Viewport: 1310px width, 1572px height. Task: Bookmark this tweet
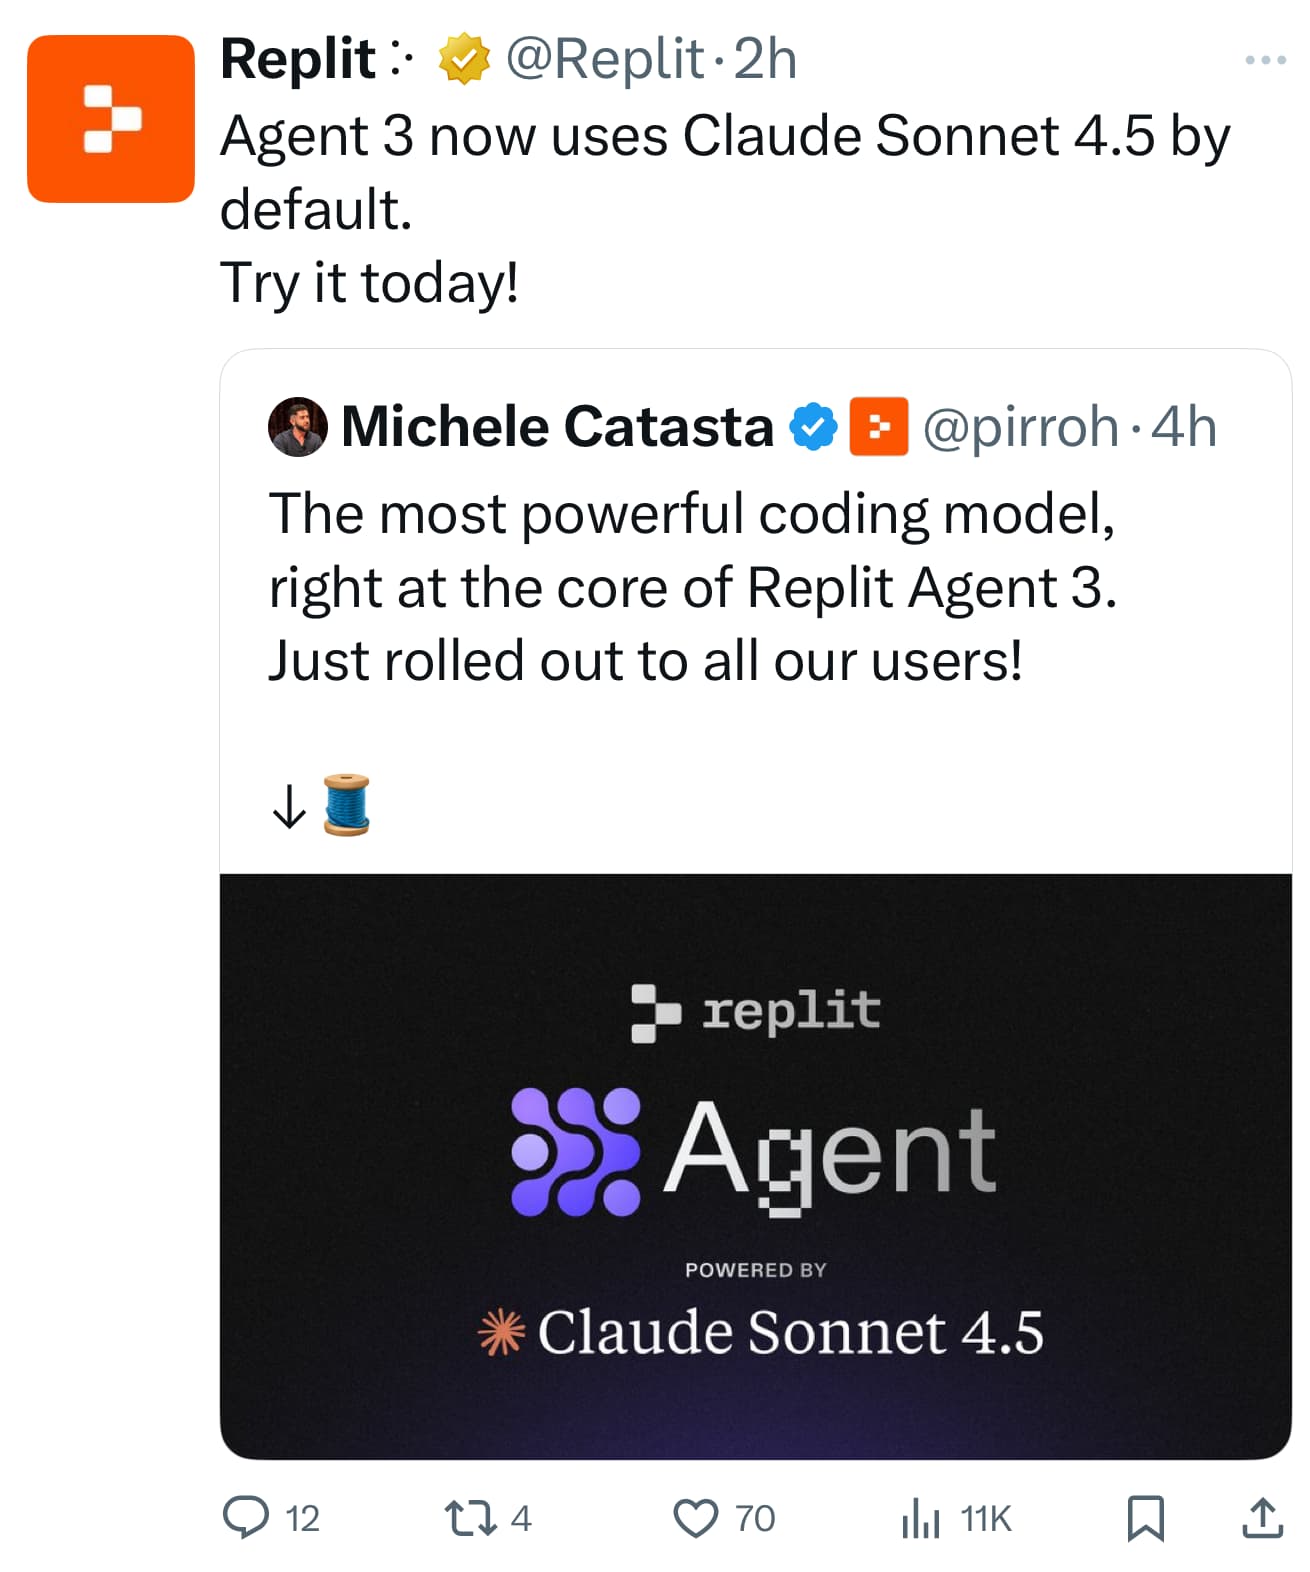click(1145, 1517)
